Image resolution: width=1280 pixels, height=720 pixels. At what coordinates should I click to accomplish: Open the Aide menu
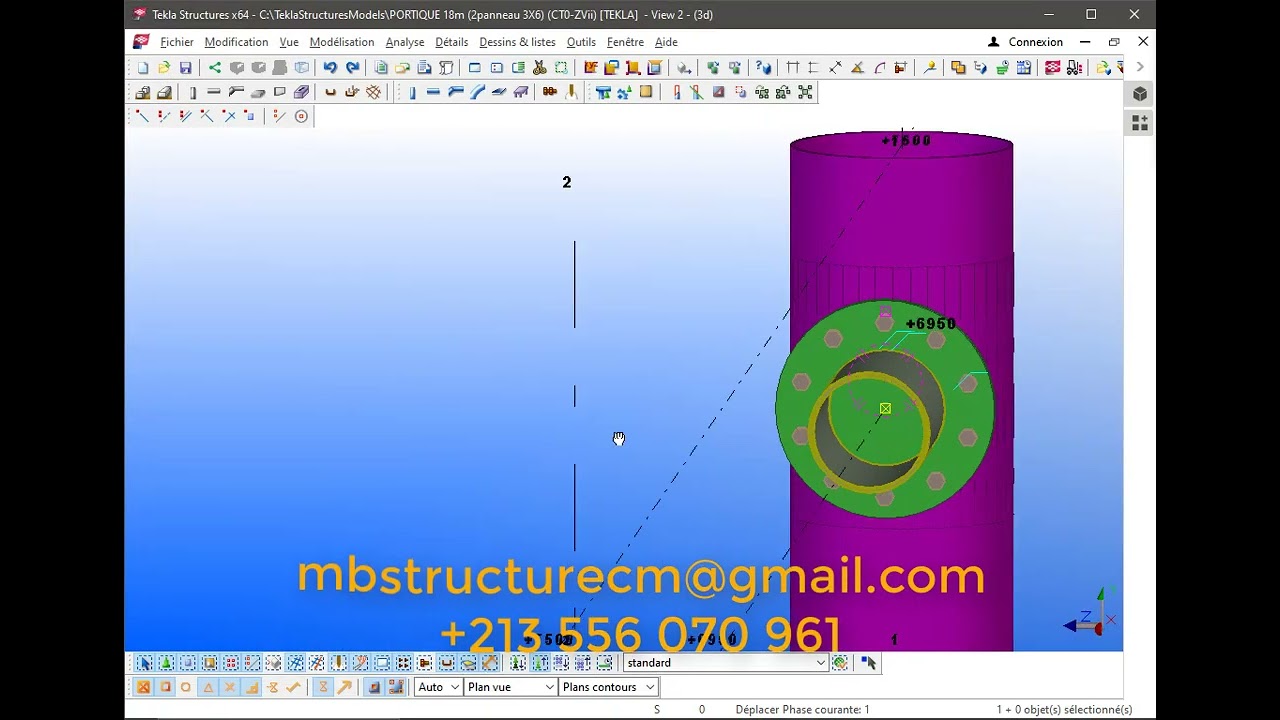(666, 42)
